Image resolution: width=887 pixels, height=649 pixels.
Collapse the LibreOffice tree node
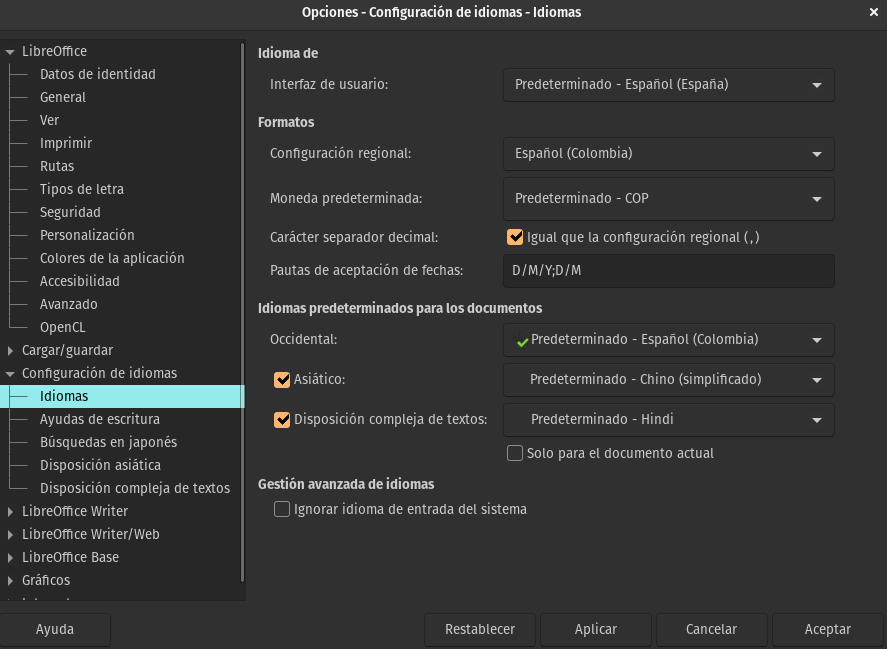[x=10, y=51]
